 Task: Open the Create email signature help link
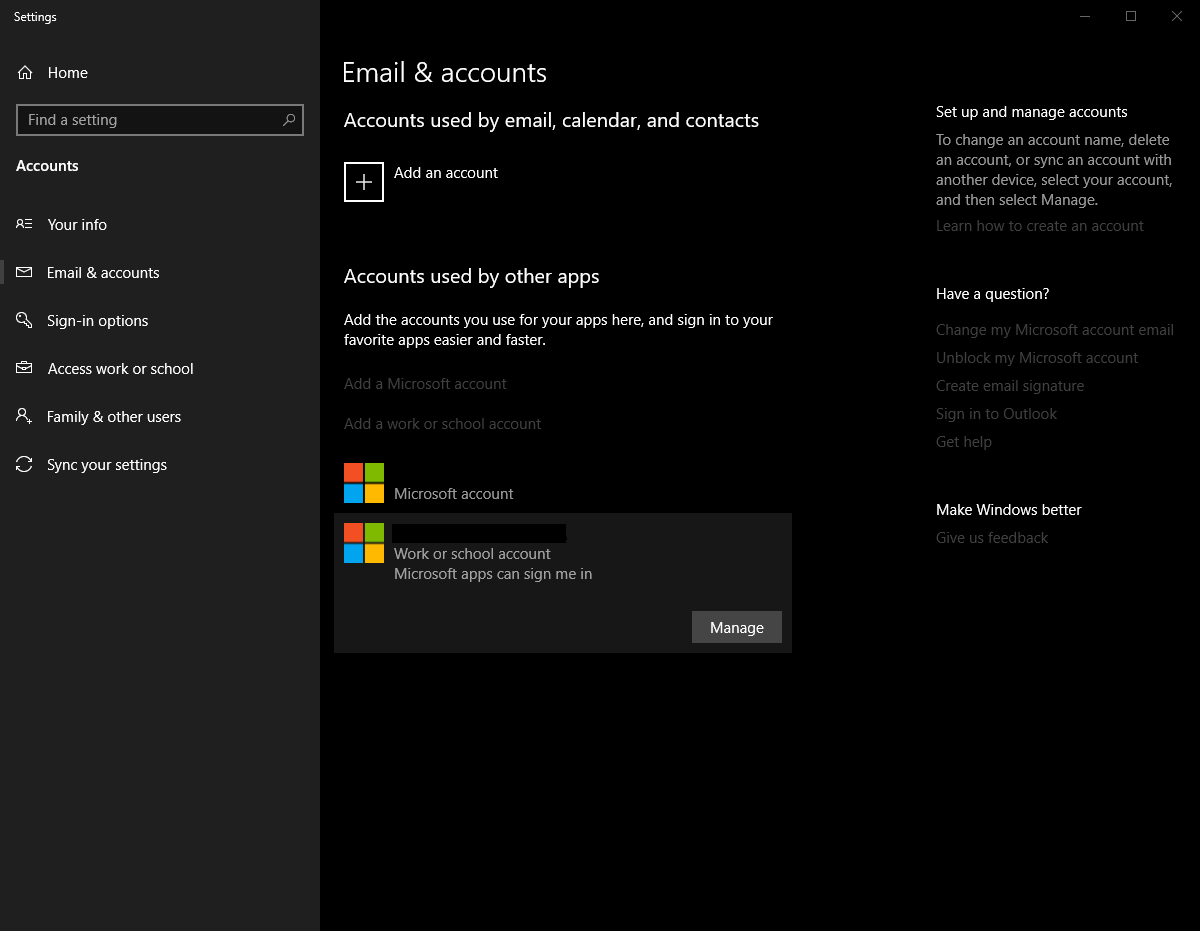[1009, 385]
